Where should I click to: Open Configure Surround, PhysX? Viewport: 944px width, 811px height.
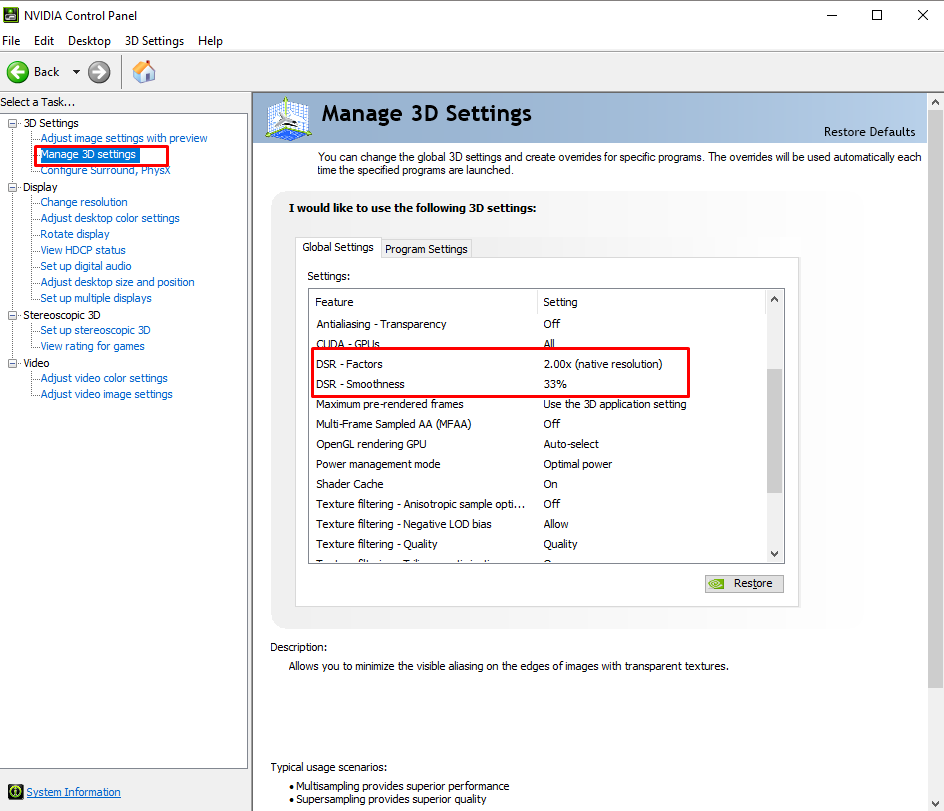pos(105,170)
